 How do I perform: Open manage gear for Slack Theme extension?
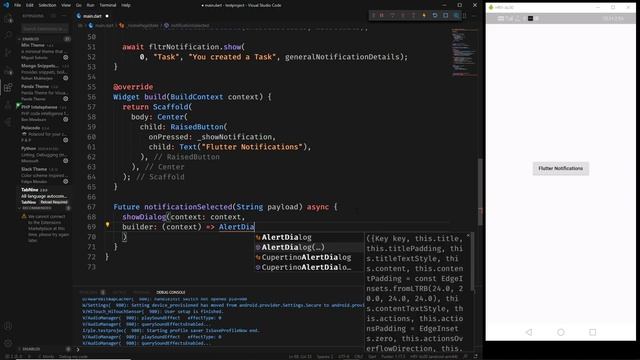pos(65,181)
